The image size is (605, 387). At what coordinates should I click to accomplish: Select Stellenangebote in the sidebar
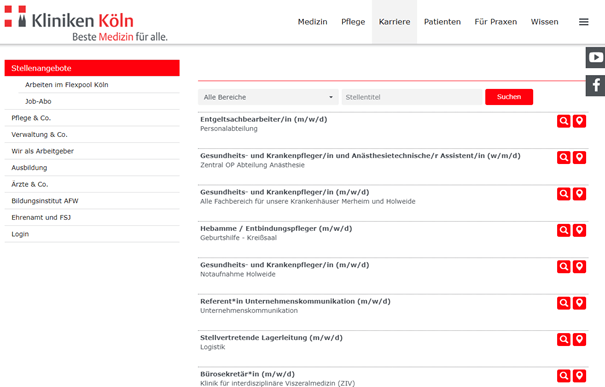(92, 68)
